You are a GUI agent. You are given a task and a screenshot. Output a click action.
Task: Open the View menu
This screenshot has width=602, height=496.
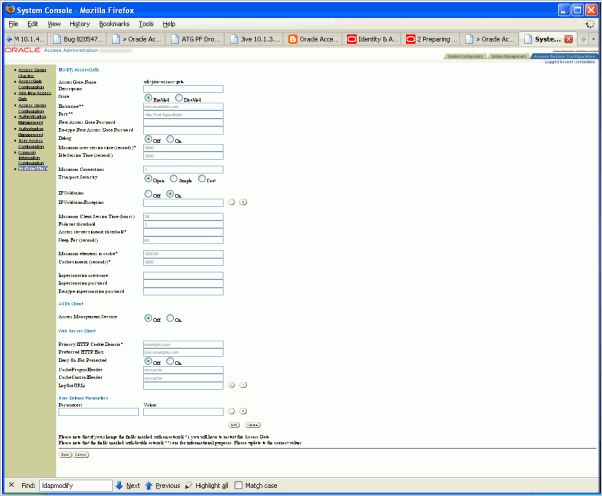point(54,24)
